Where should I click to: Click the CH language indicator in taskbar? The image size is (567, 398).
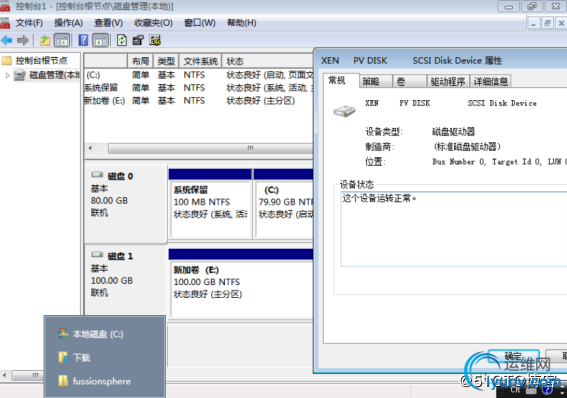pos(515,389)
